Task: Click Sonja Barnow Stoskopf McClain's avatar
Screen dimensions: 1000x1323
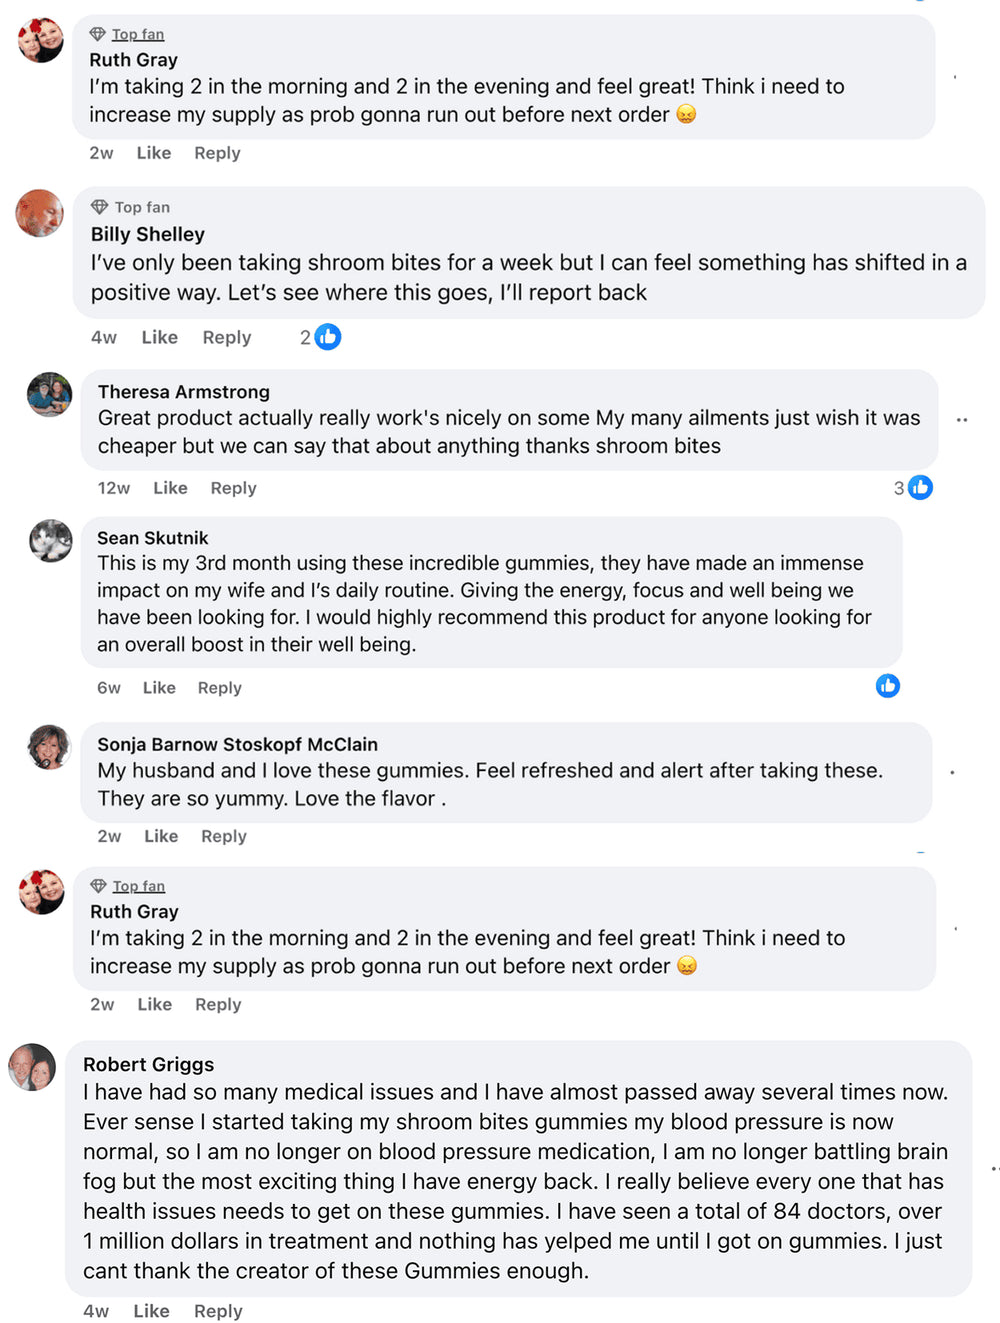Action: [49, 747]
